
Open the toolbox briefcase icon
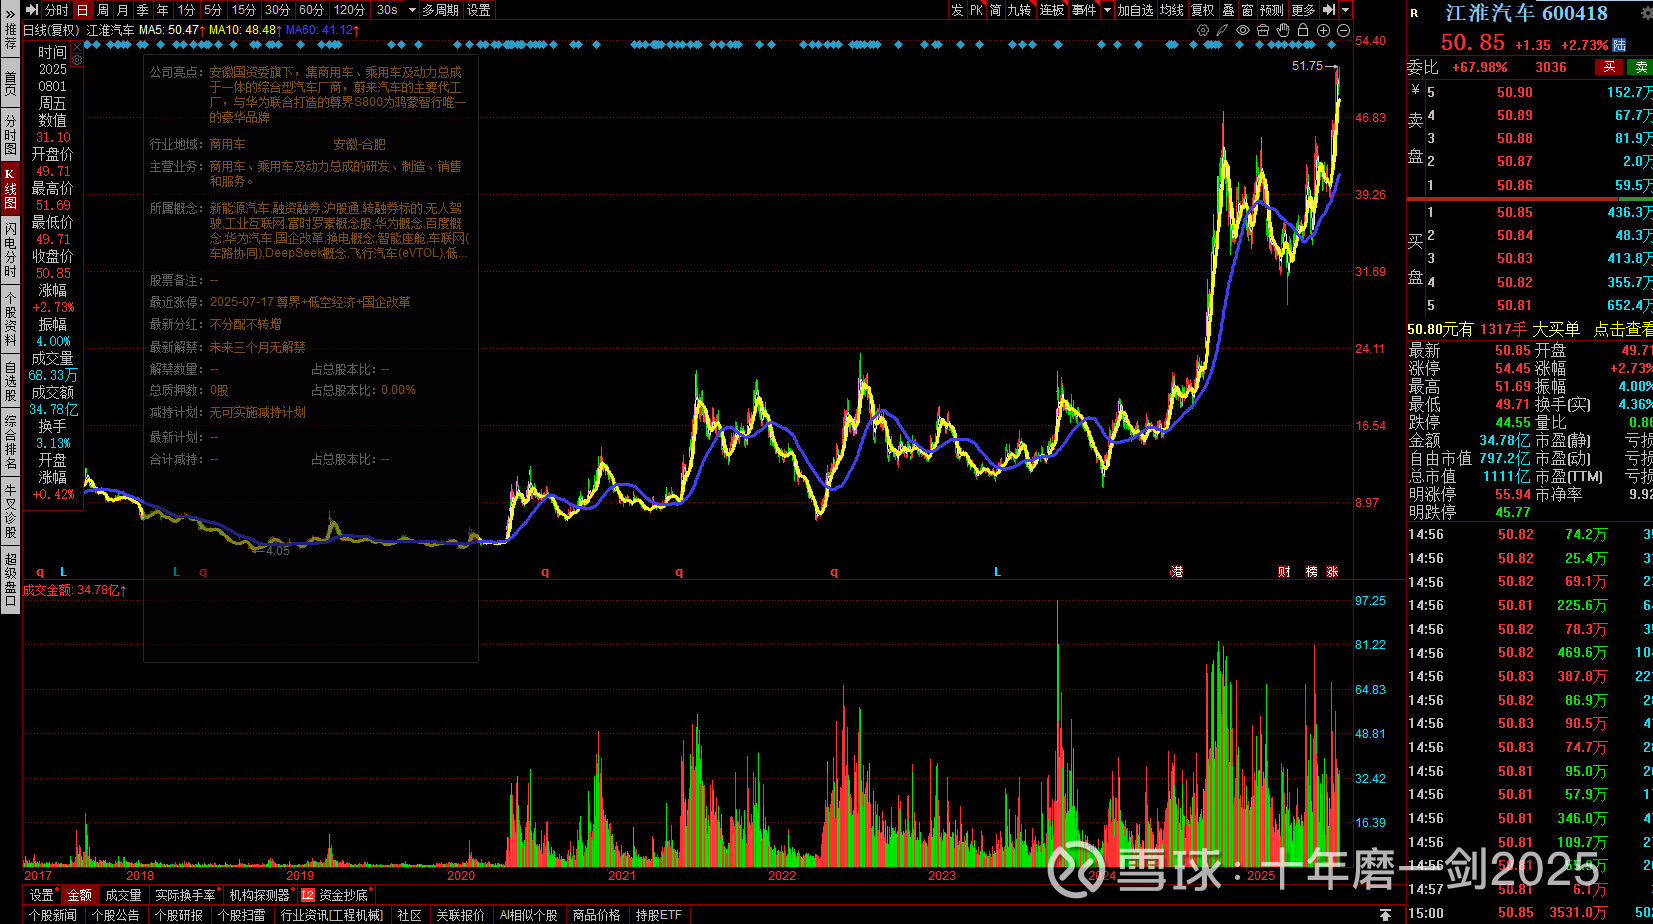coord(1263,30)
